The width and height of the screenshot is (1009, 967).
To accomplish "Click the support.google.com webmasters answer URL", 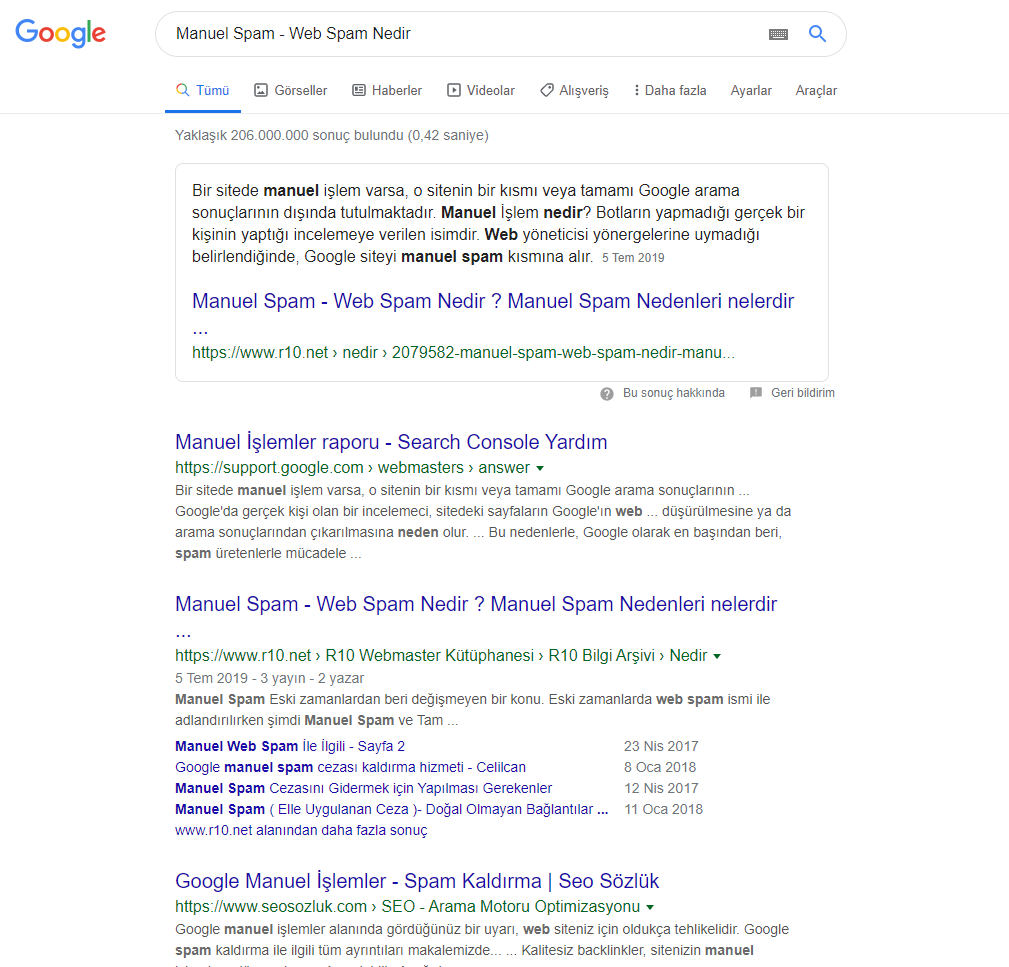I will [353, 468].
